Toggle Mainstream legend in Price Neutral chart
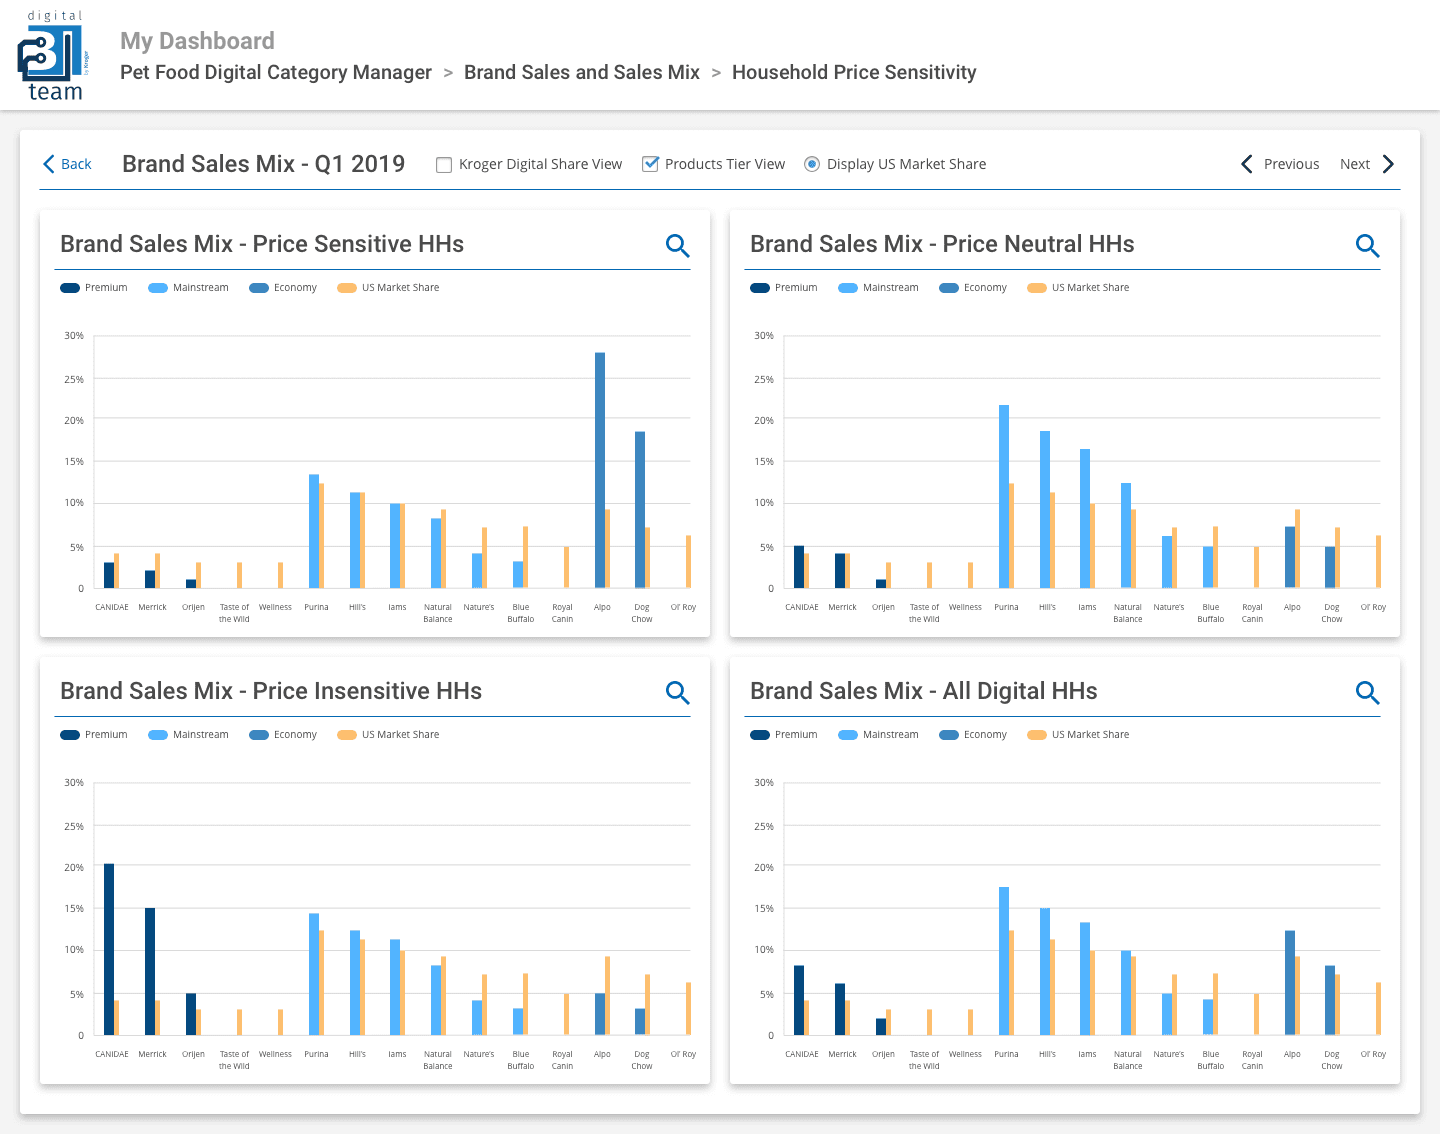Viewport: 1440px width, 1134px height. tap(878, 288)
